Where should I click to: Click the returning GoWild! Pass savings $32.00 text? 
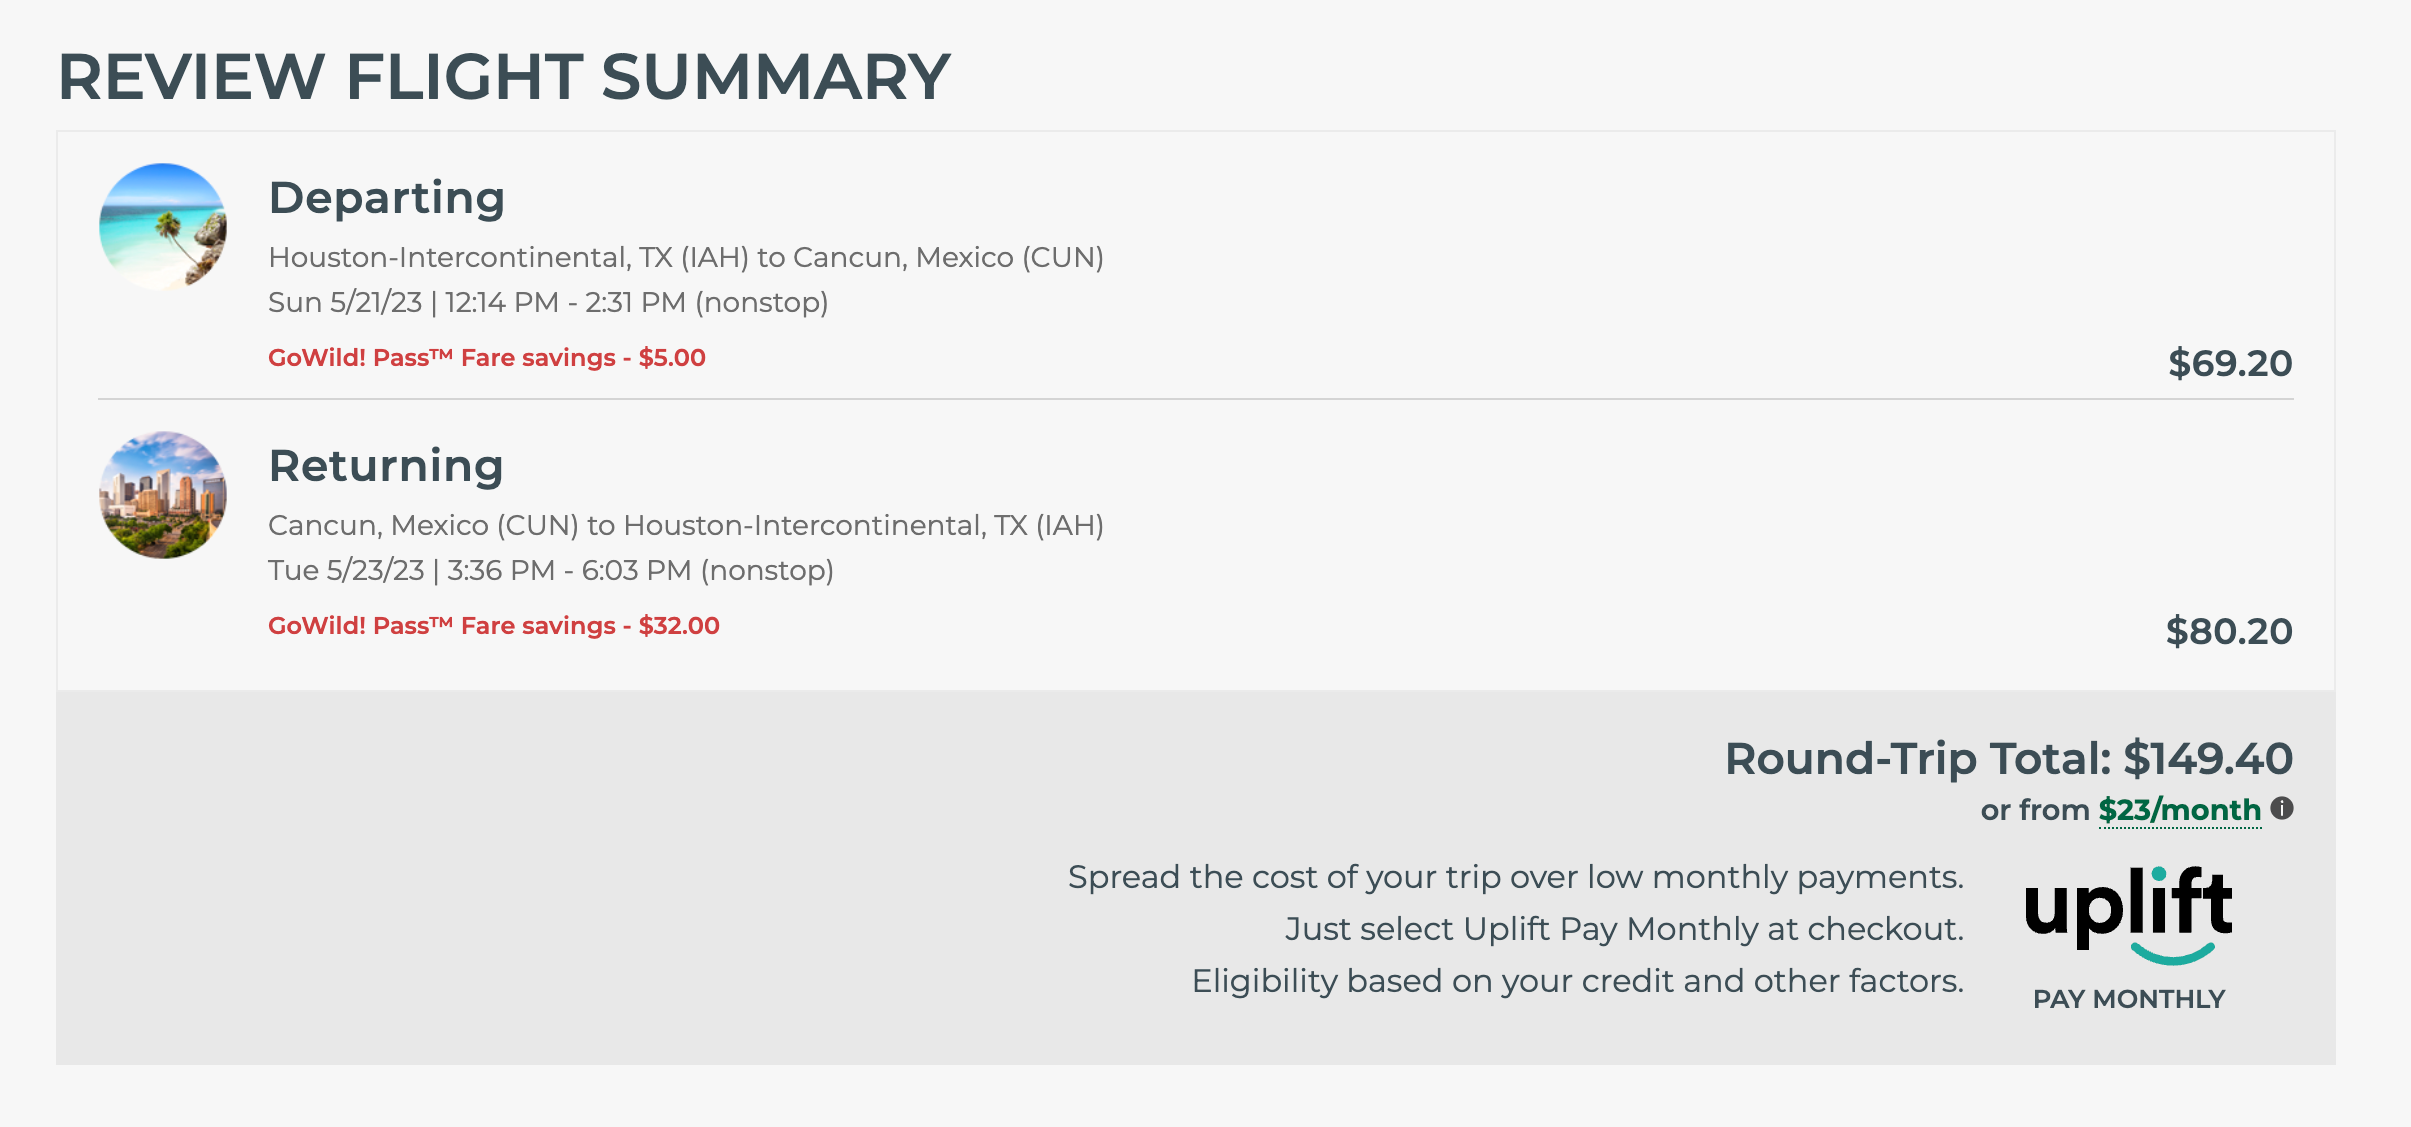point(494,626)
